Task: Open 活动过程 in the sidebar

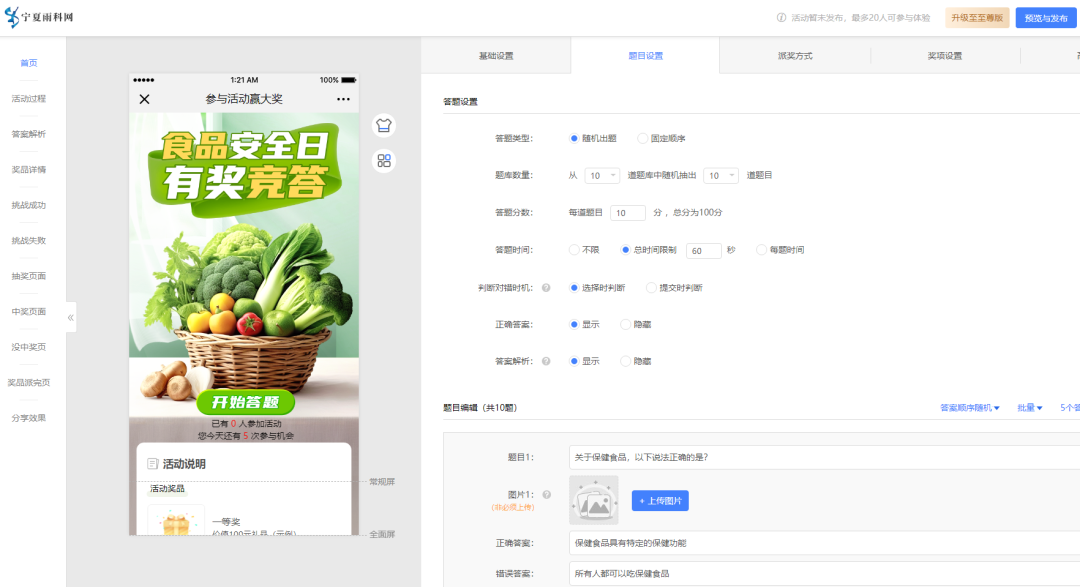Action: (x=29, y=99)
